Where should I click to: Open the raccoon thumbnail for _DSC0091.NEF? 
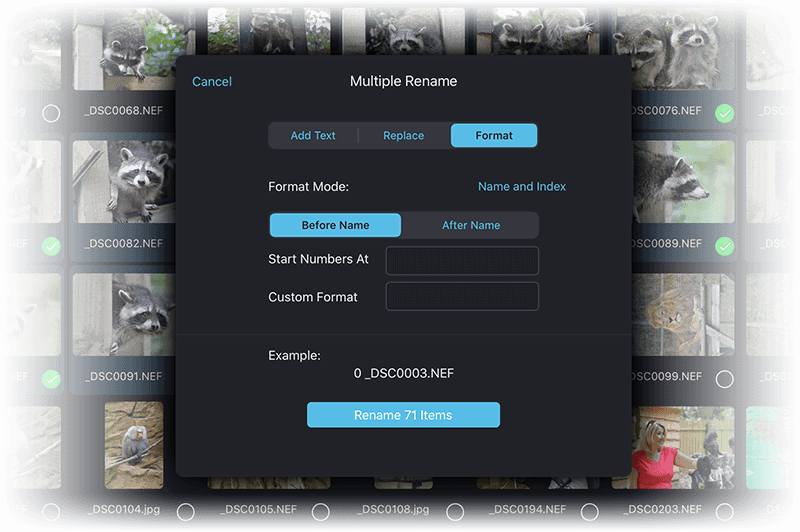124,314
